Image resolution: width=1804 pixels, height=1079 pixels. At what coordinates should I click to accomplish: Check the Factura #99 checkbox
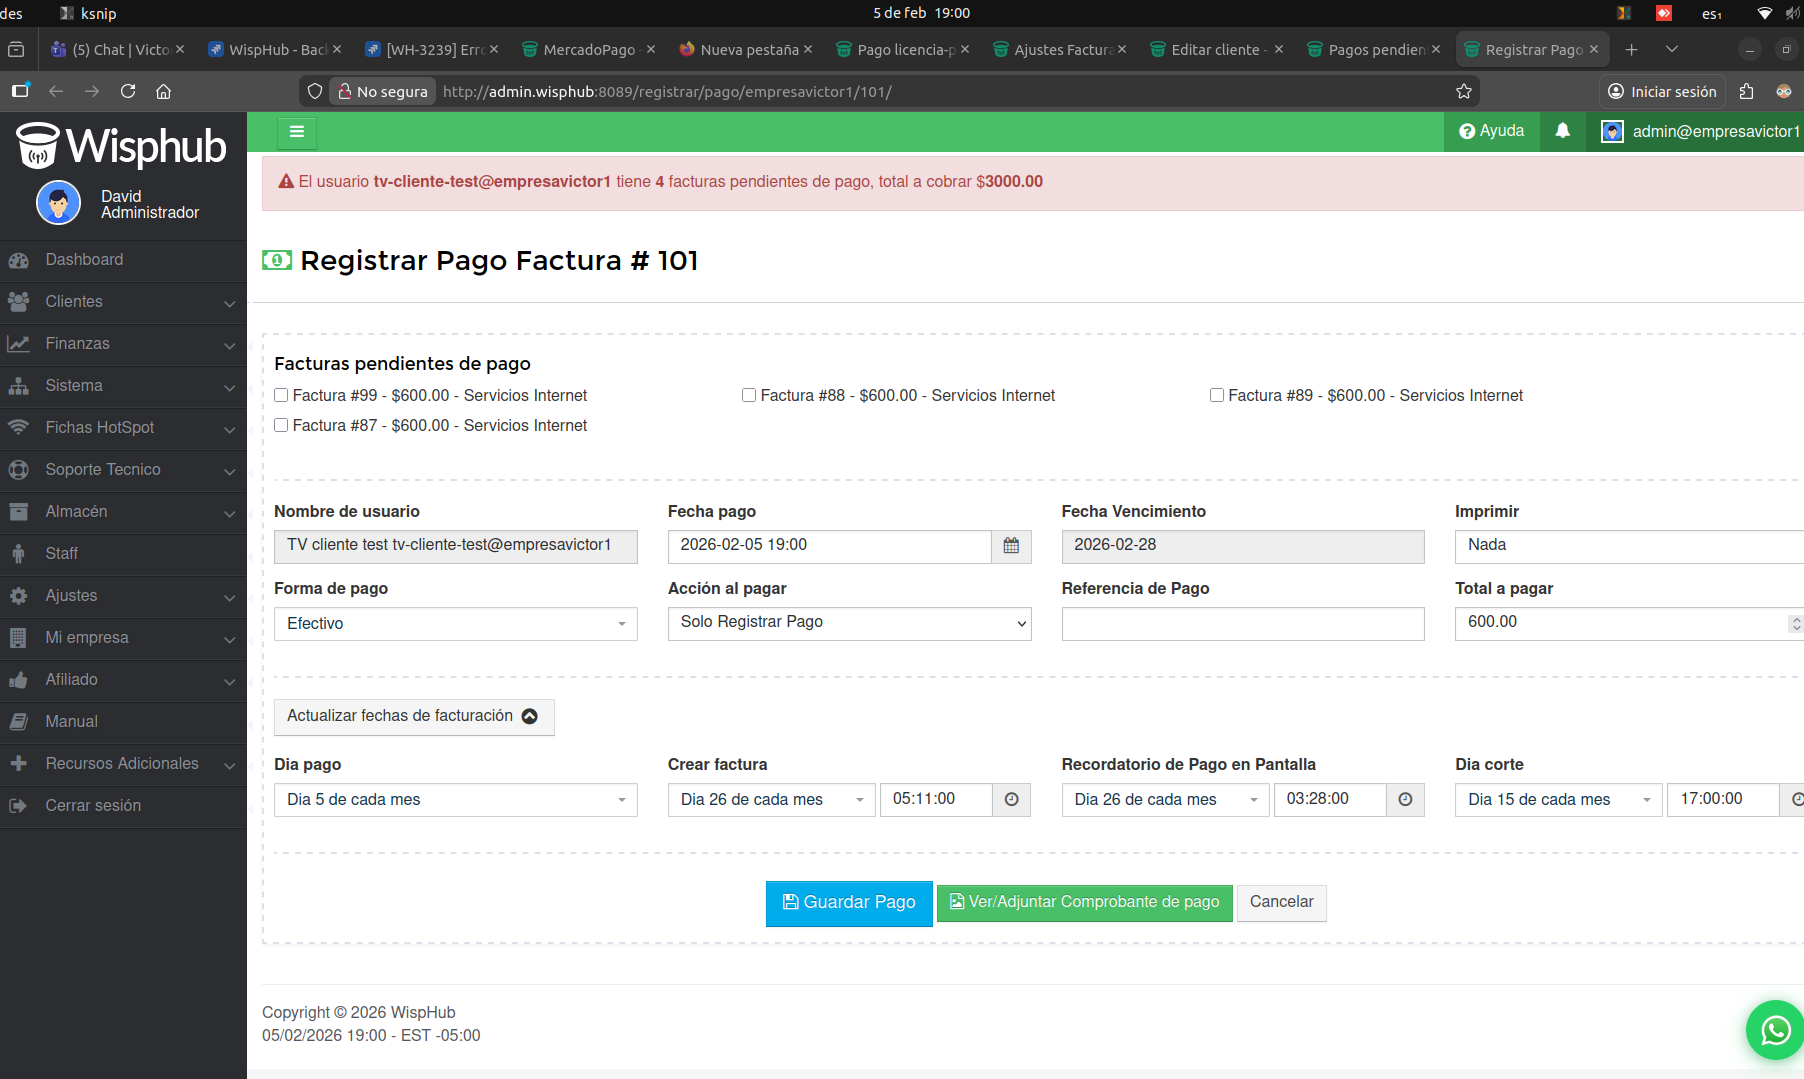point(281,396)
